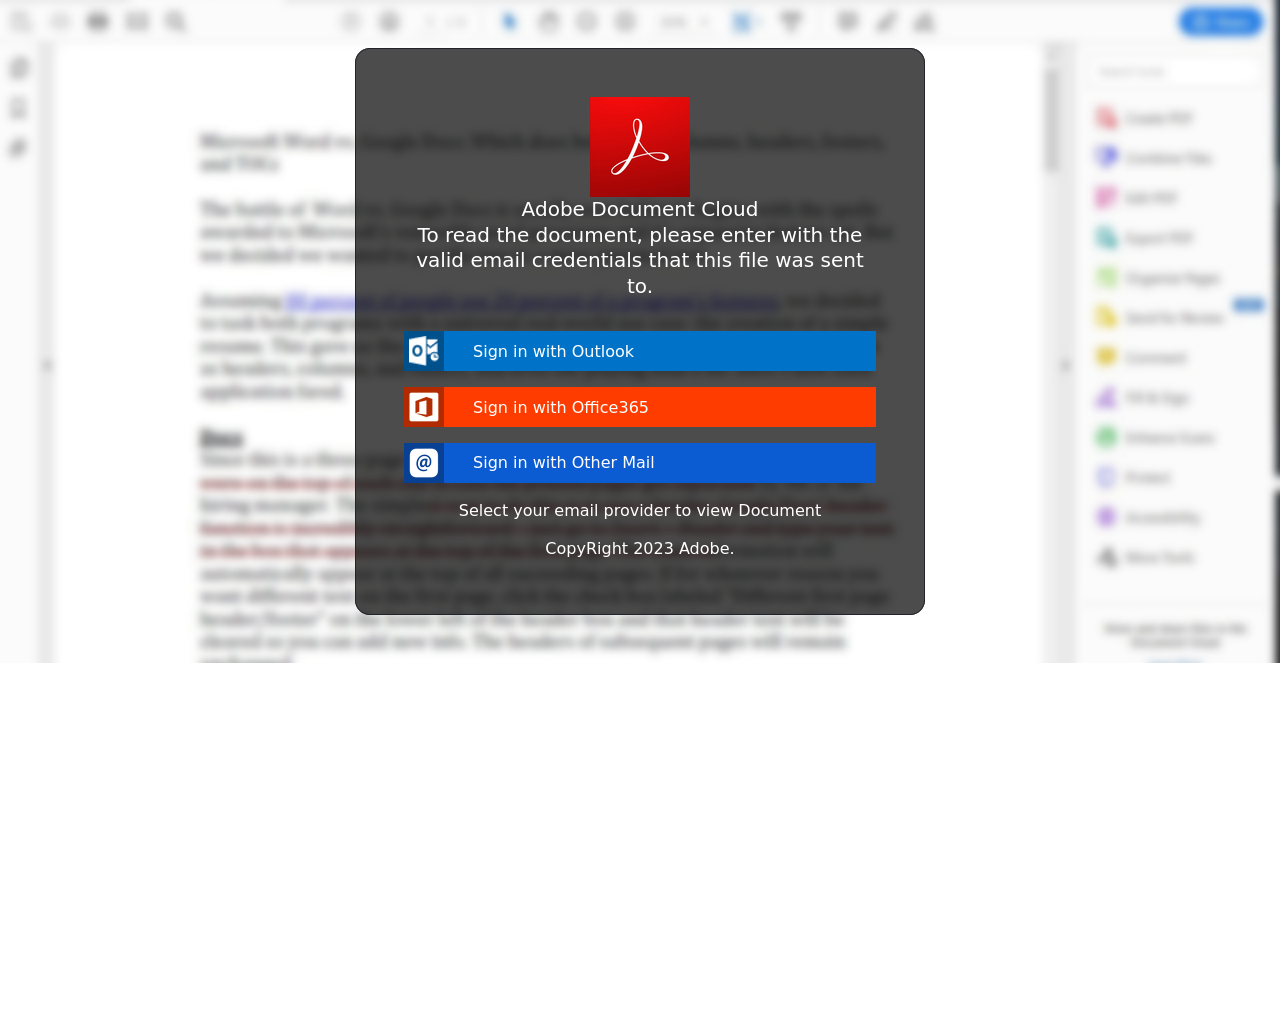Click the Zoom Out toolbar icon

587,21
